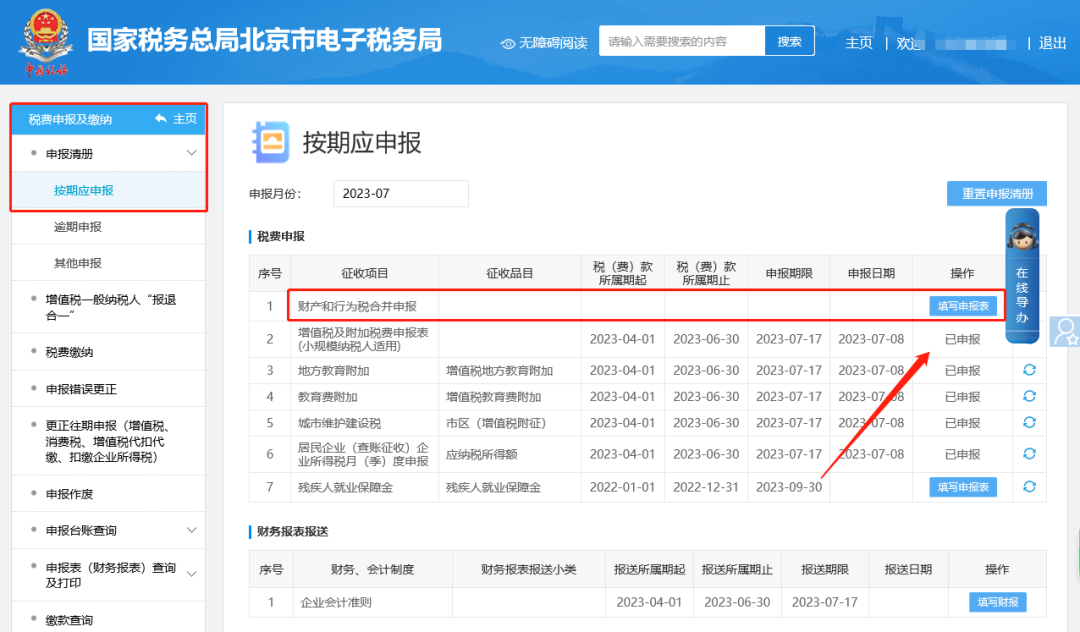
Task: Click 已申报 status in 增值税及附加税费申报表 row
Action: pos(962,339)
